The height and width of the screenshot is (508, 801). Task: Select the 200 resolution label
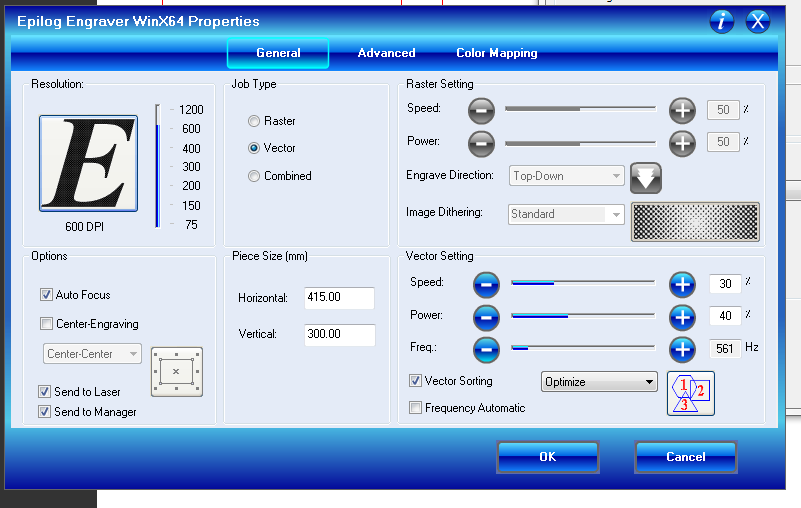coord(191,186)
